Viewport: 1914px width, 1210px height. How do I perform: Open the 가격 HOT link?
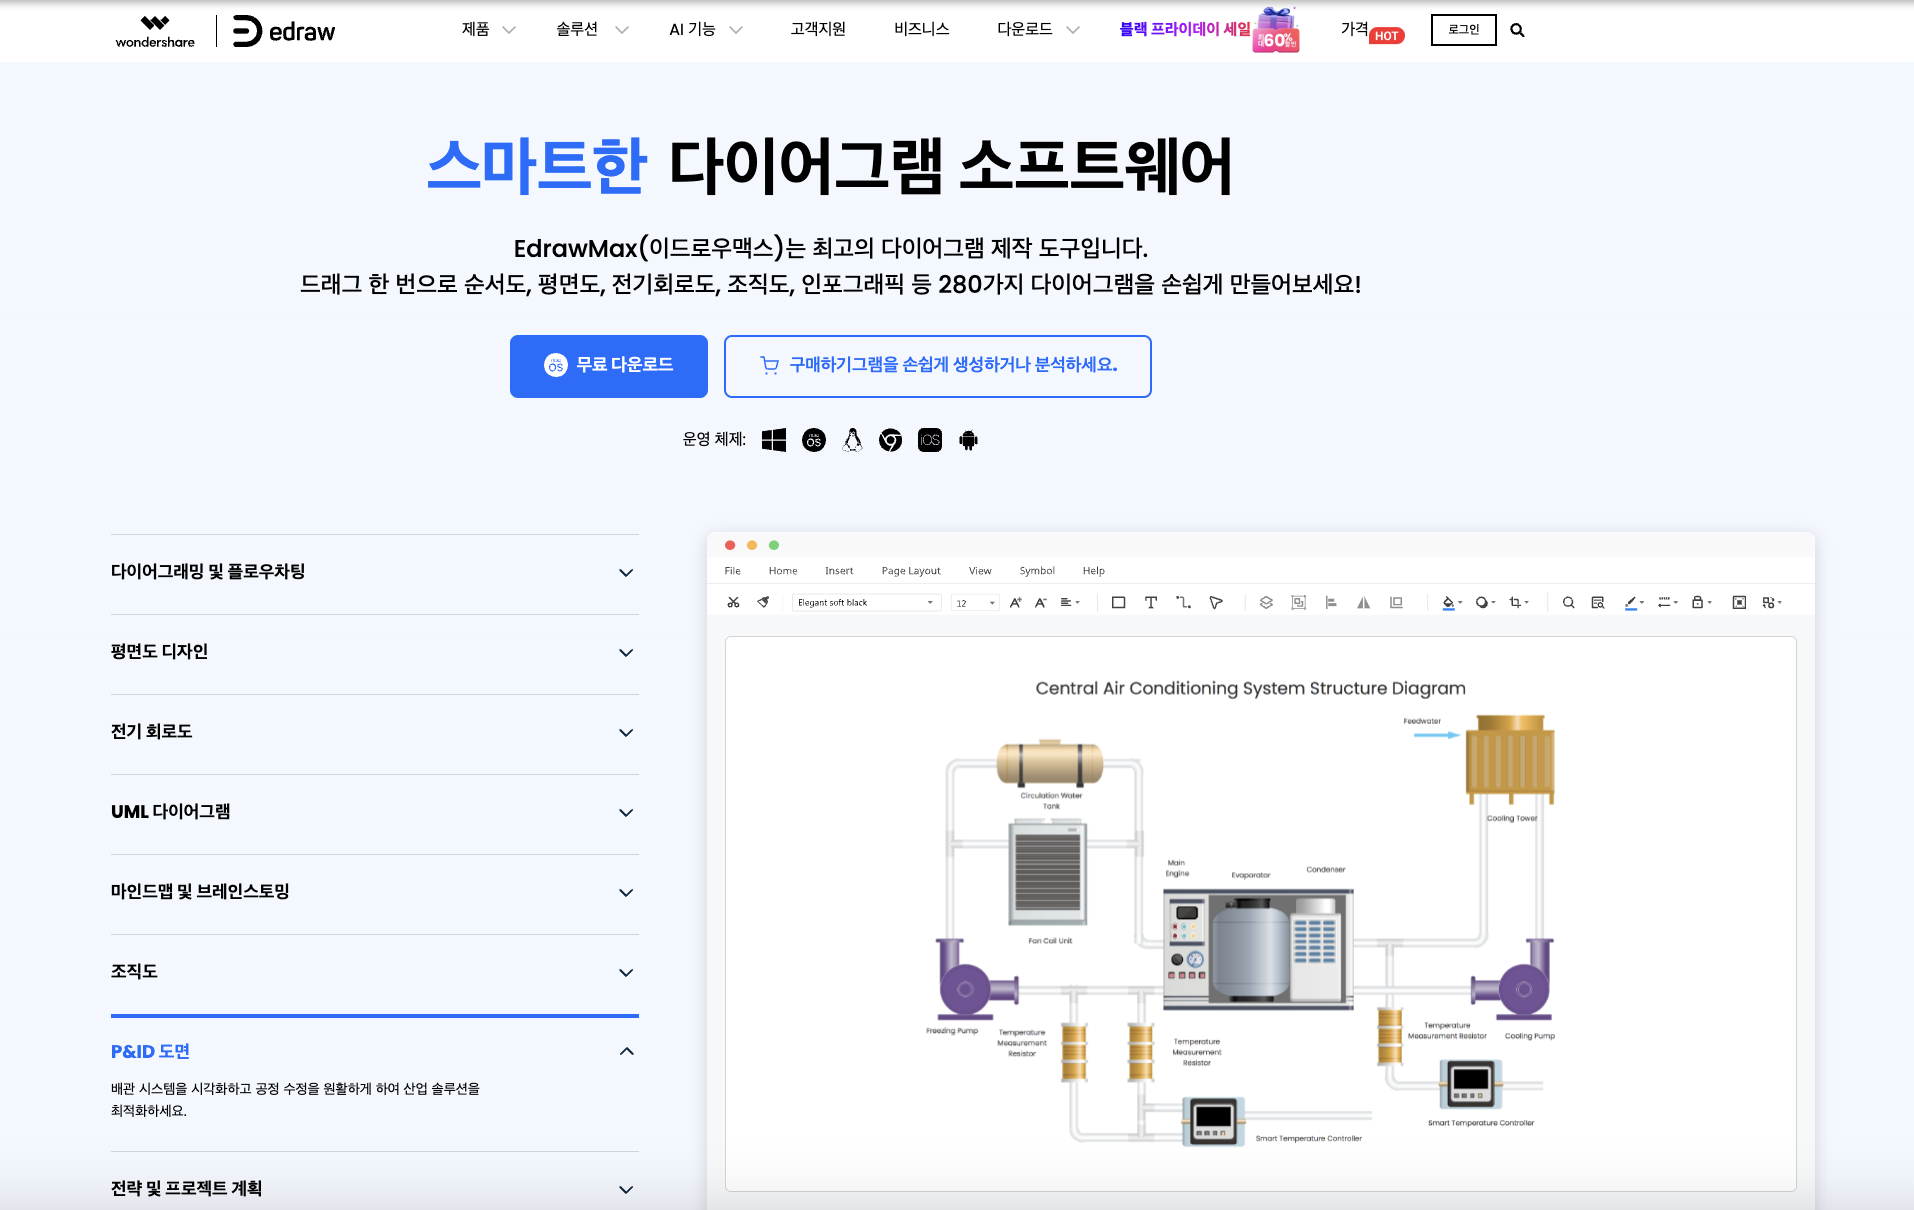[x=1372, y=31]
